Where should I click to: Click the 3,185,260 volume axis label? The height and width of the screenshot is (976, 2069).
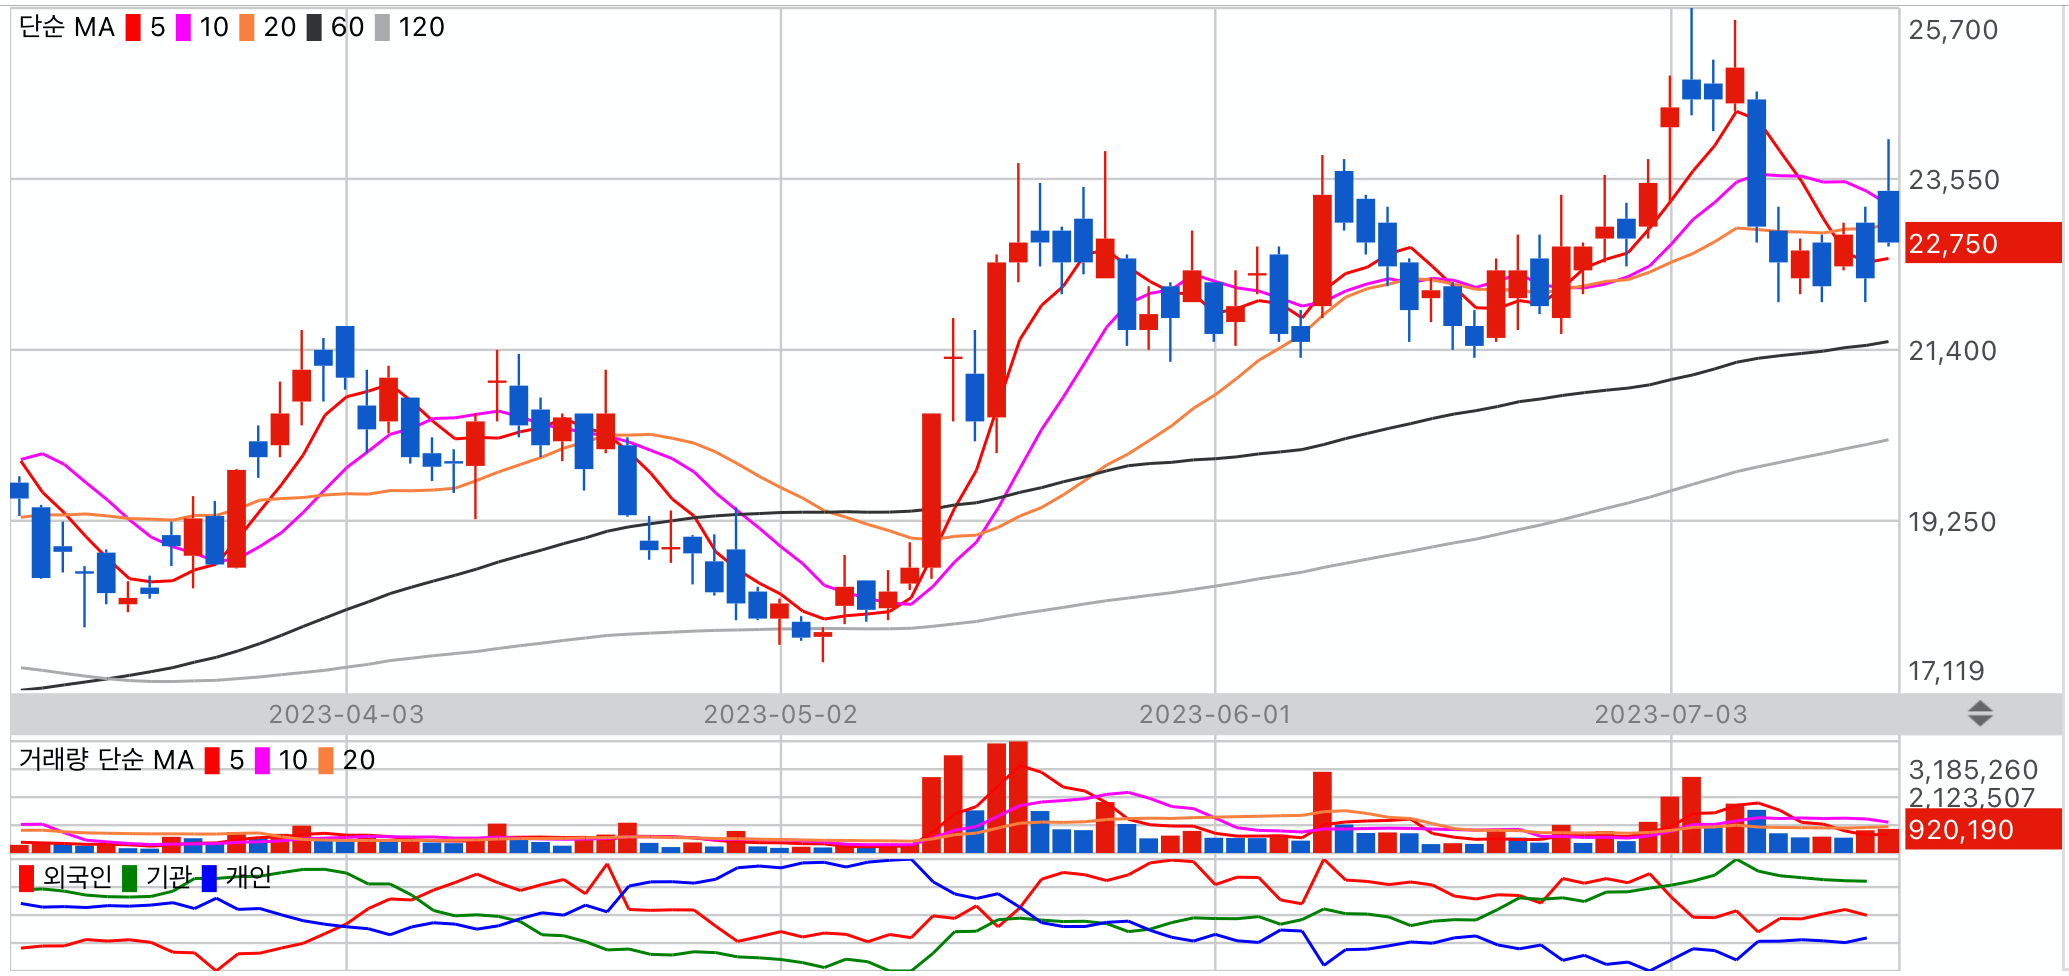[x=1973, y=770]
